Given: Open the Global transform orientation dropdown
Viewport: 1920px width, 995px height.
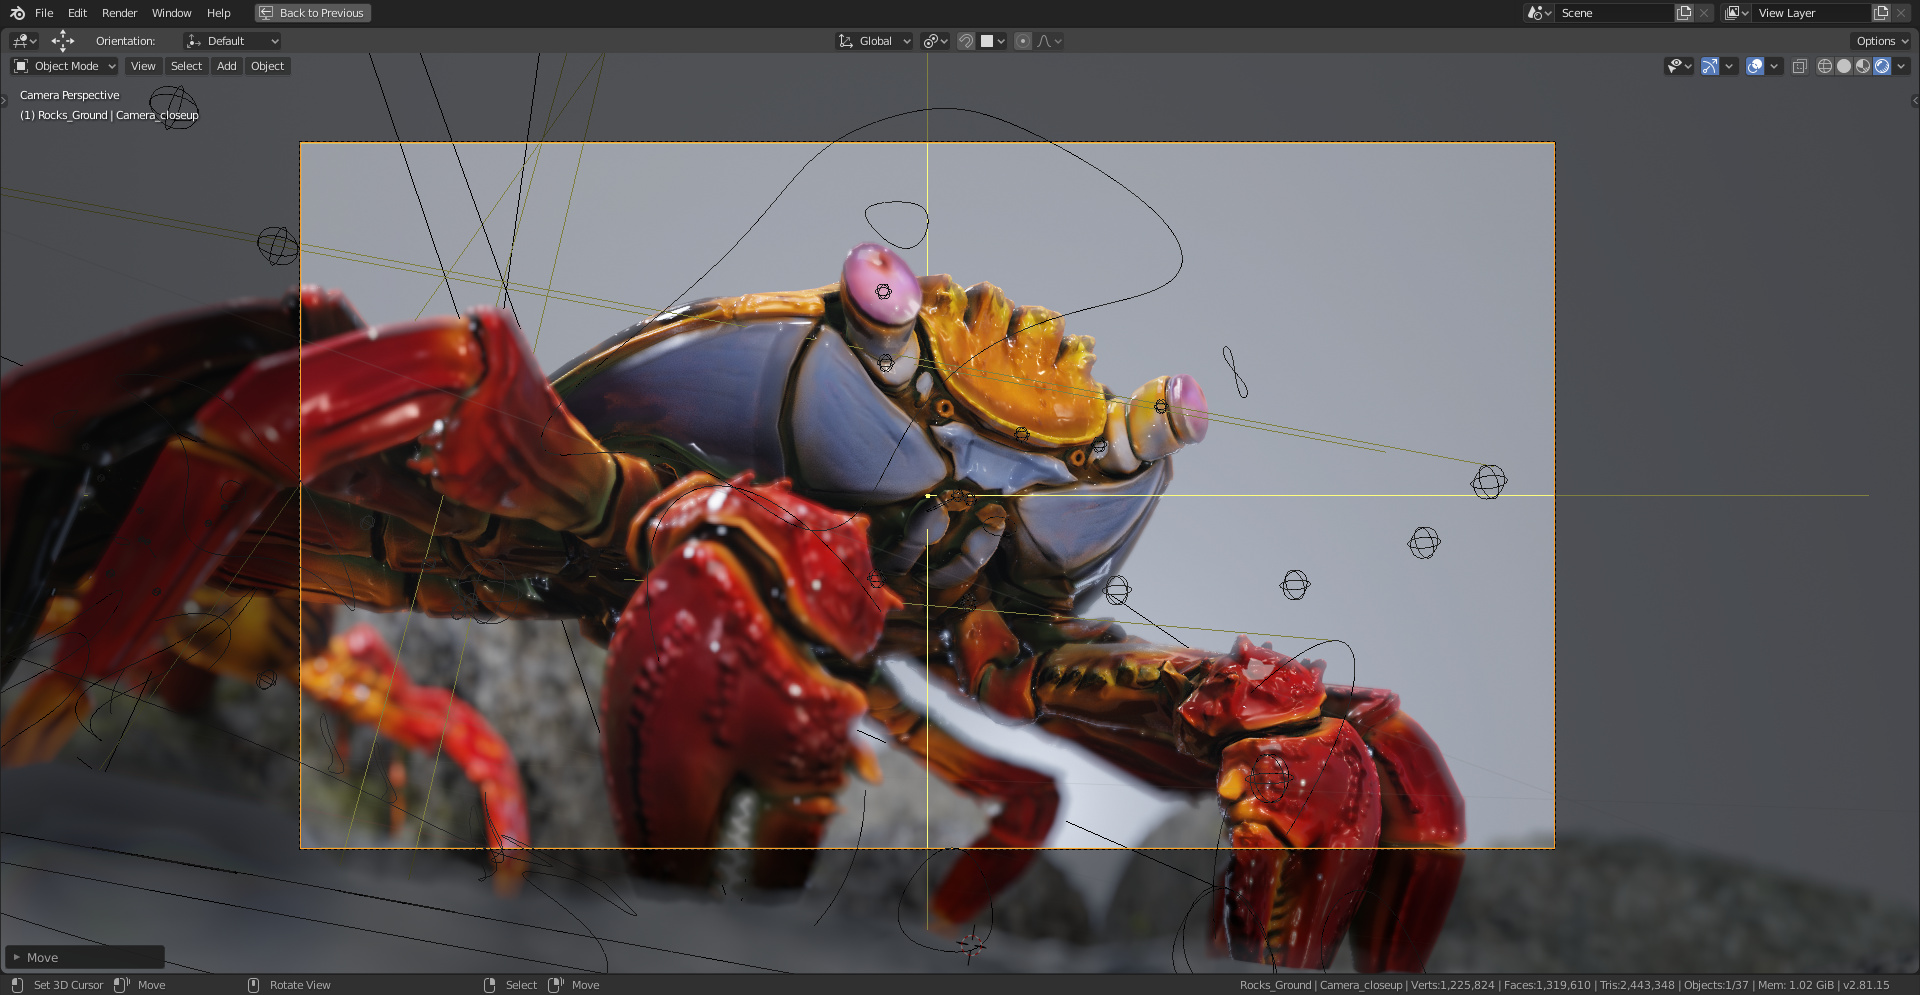Looking at the screenshot, I should pyautogui.click(x=874, y=41).
